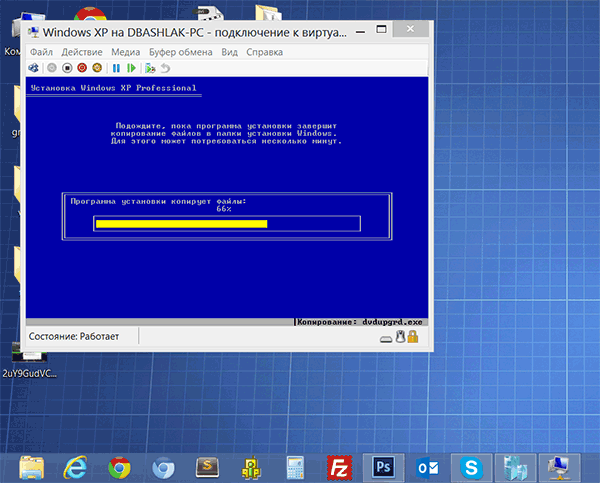Open the Вид menu
Screen dimensions: 600x483
(x=229, y=52)
